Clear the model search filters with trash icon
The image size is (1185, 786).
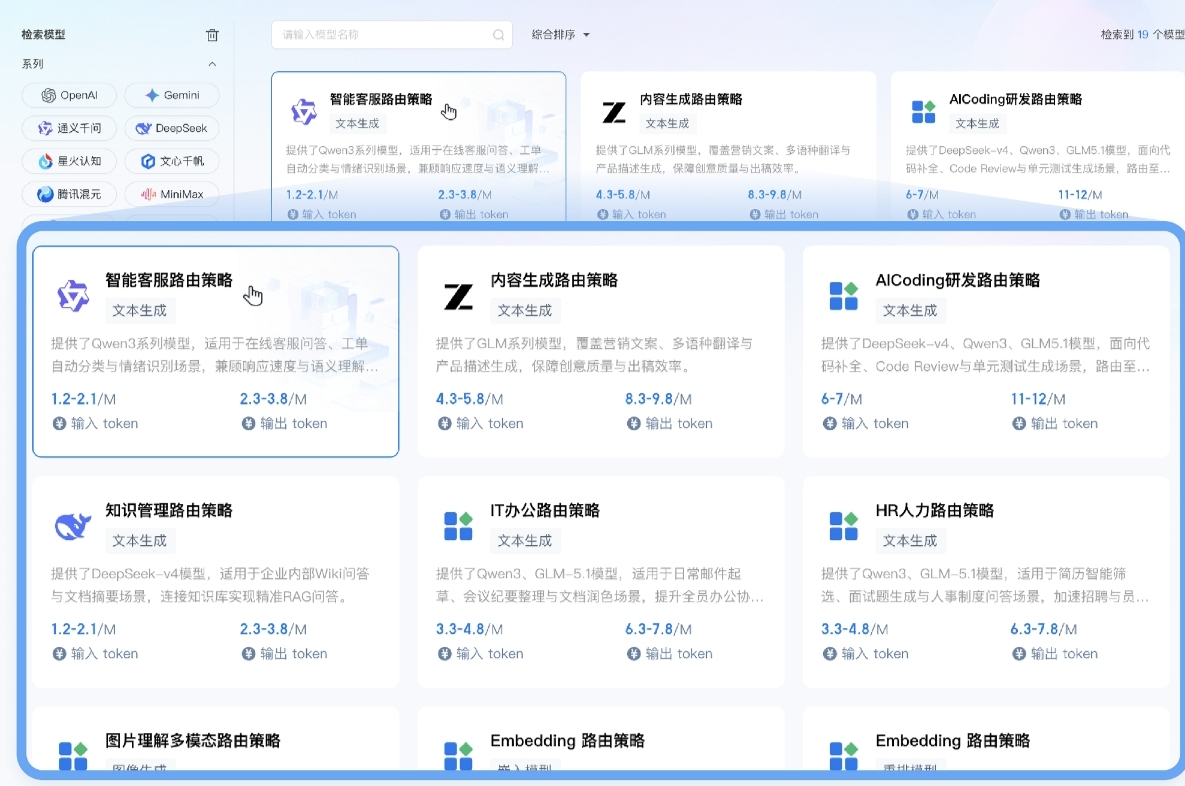pos(212,35)
